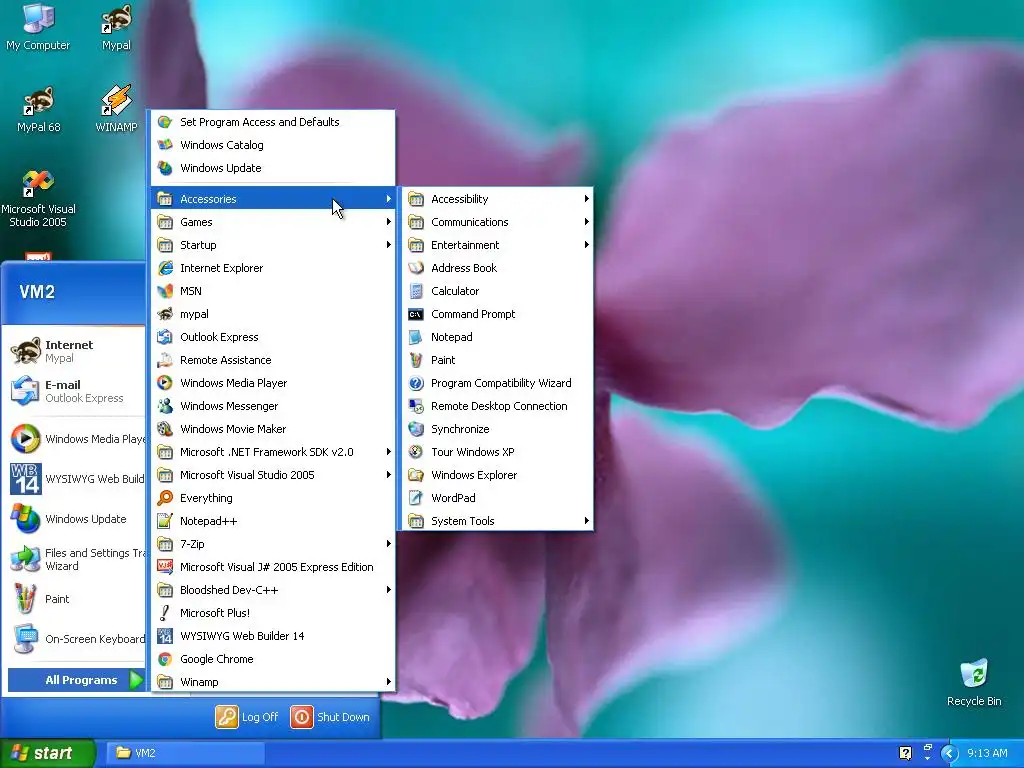
Task: Open Calculator from the Accessories menu
Action: click(497, 291)
